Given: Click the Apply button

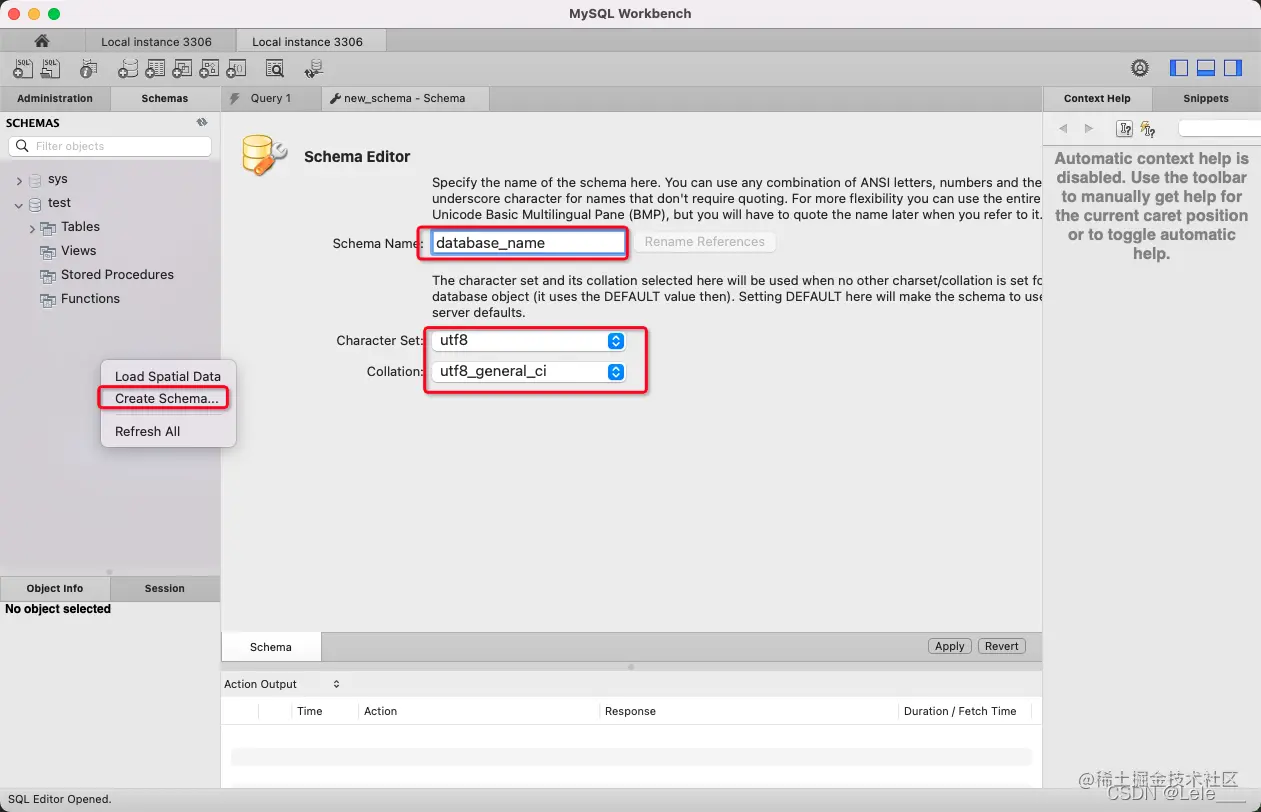Looking at the screenshot, I should [950, 646].
